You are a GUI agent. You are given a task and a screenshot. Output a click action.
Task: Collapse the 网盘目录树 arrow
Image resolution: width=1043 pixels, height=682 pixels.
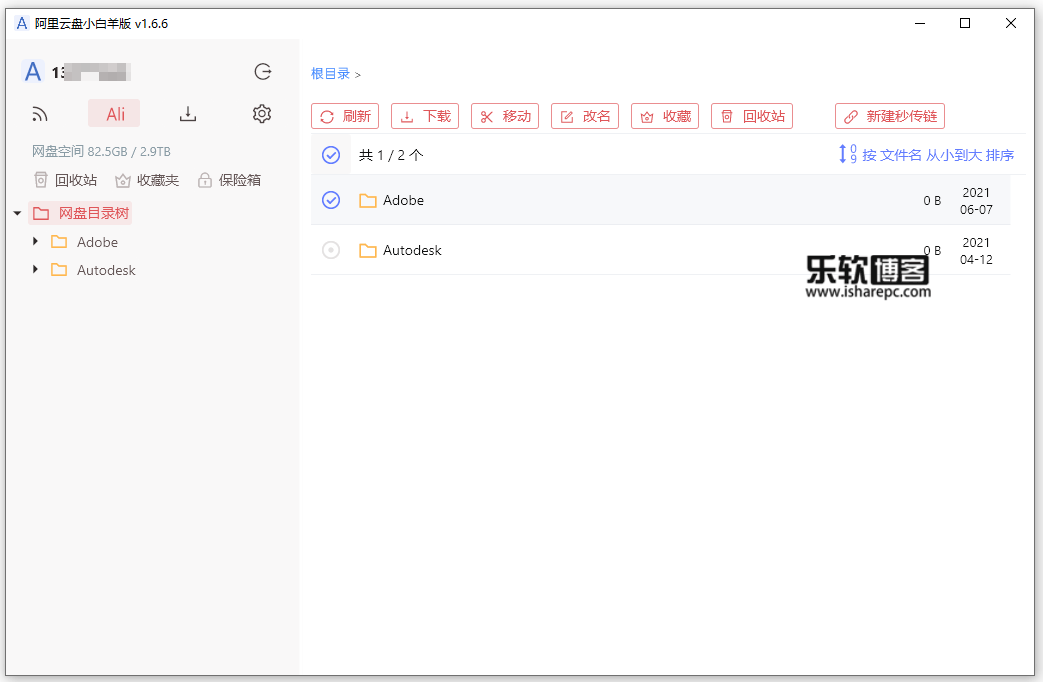pos(17,214)
